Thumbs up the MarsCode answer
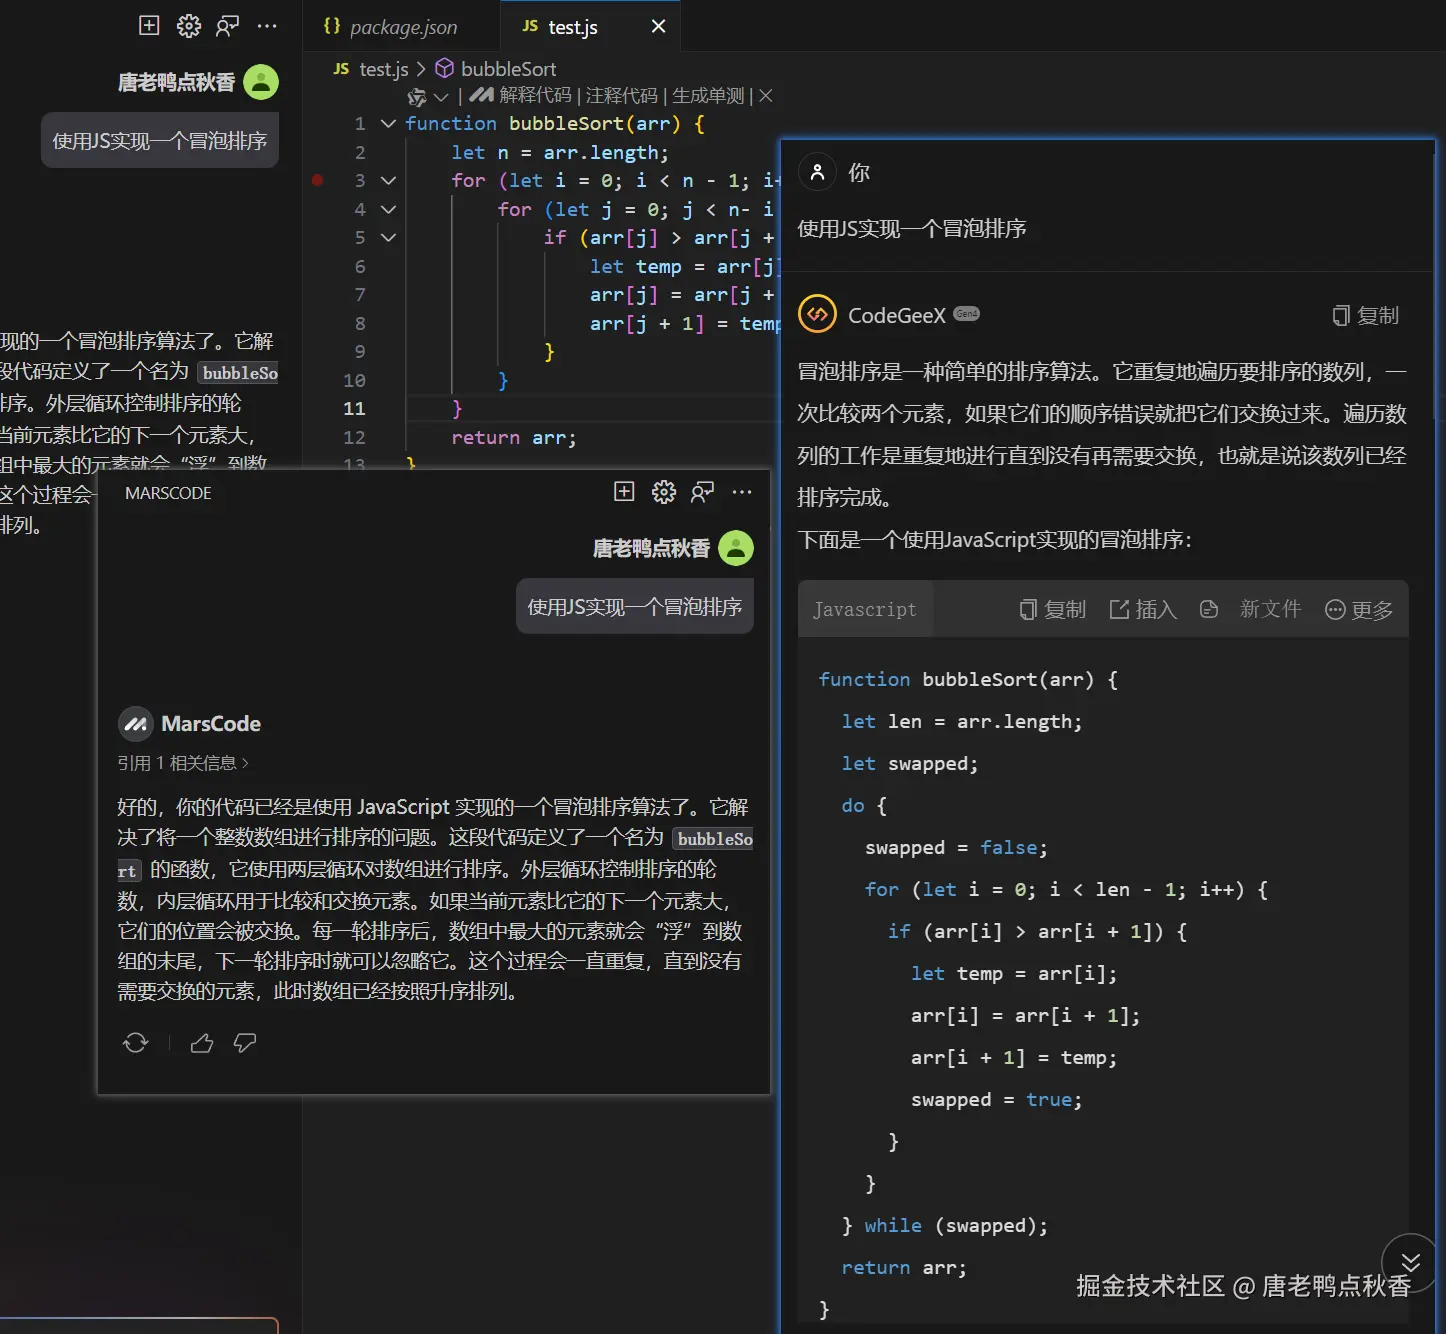 tap(202, 1043)
